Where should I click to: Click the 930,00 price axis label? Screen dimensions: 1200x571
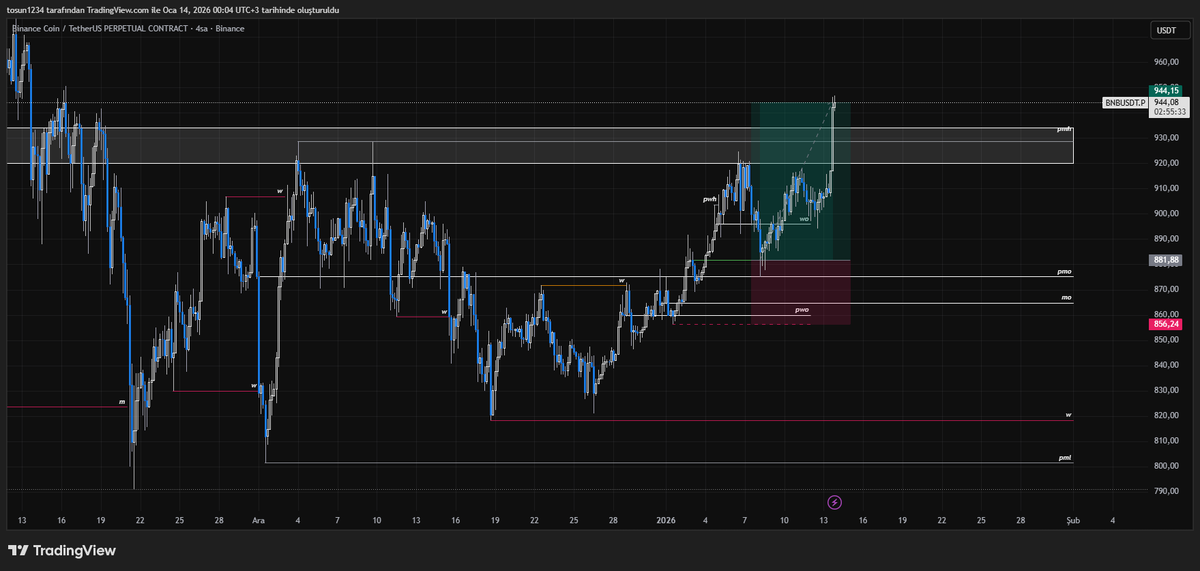tap(1166, 138)
